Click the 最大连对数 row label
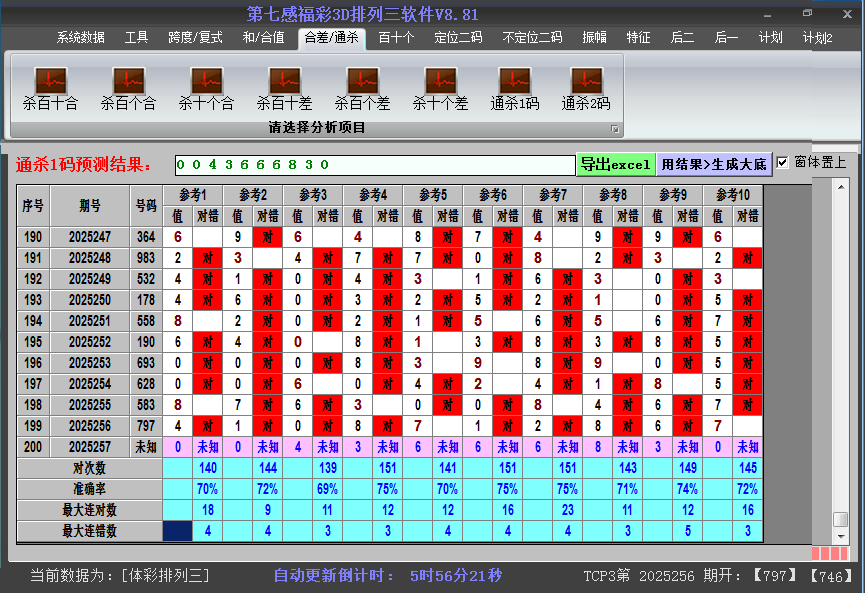This screenshot has height=593, width=865. click(89, 510)
